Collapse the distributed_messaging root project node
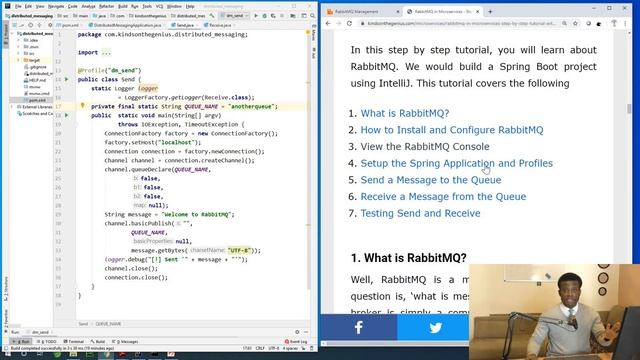640x360 pixels. click(12, 33)
